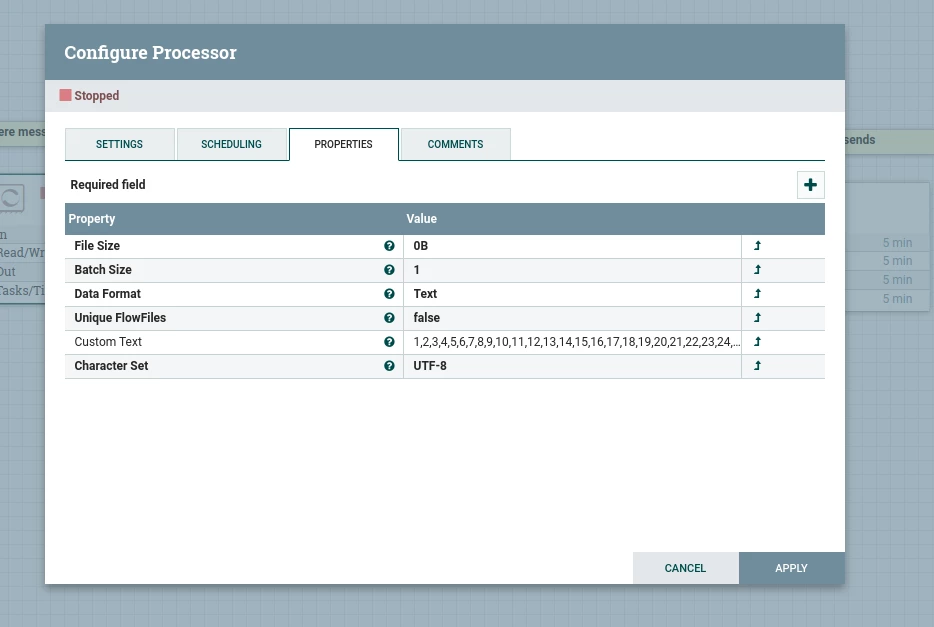The height and width of the screenshot is (627, 934).
Task: Click the arrow icon in Data Format row
Action: pos(757,294)
